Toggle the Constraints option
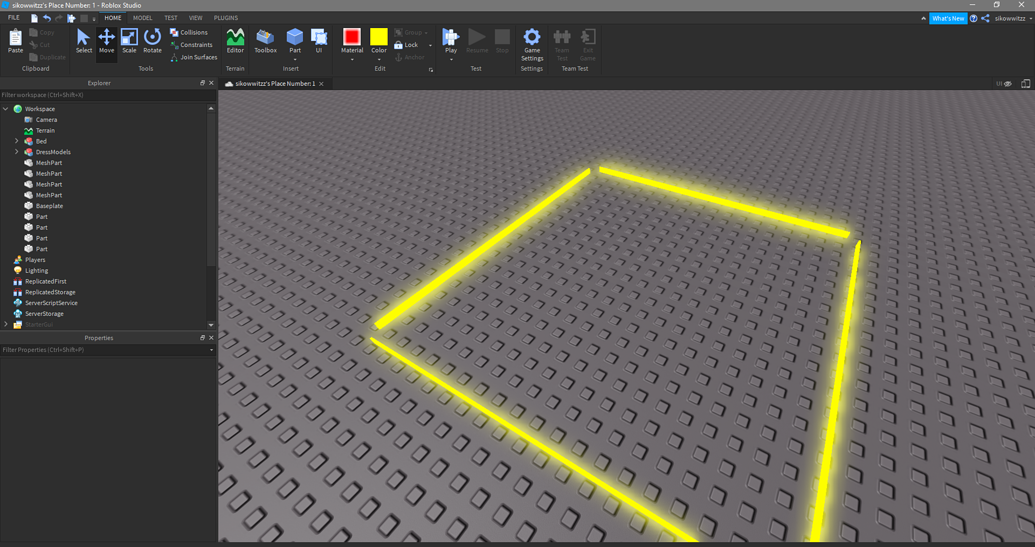 tap(191, 45)
